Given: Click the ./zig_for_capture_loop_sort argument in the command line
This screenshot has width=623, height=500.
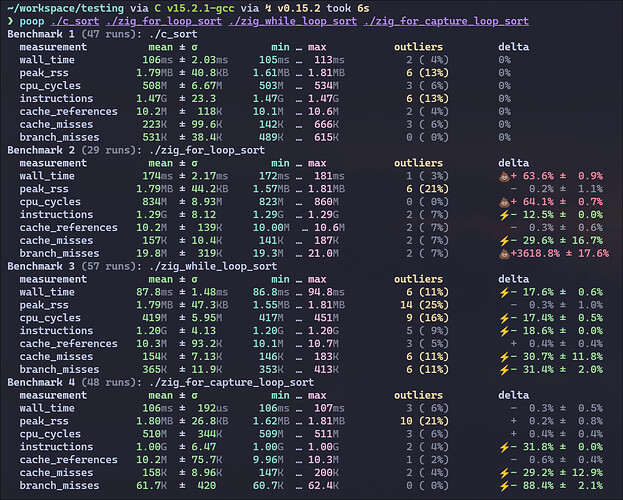Looking at the screenshot, I should (x=446, y=20).
